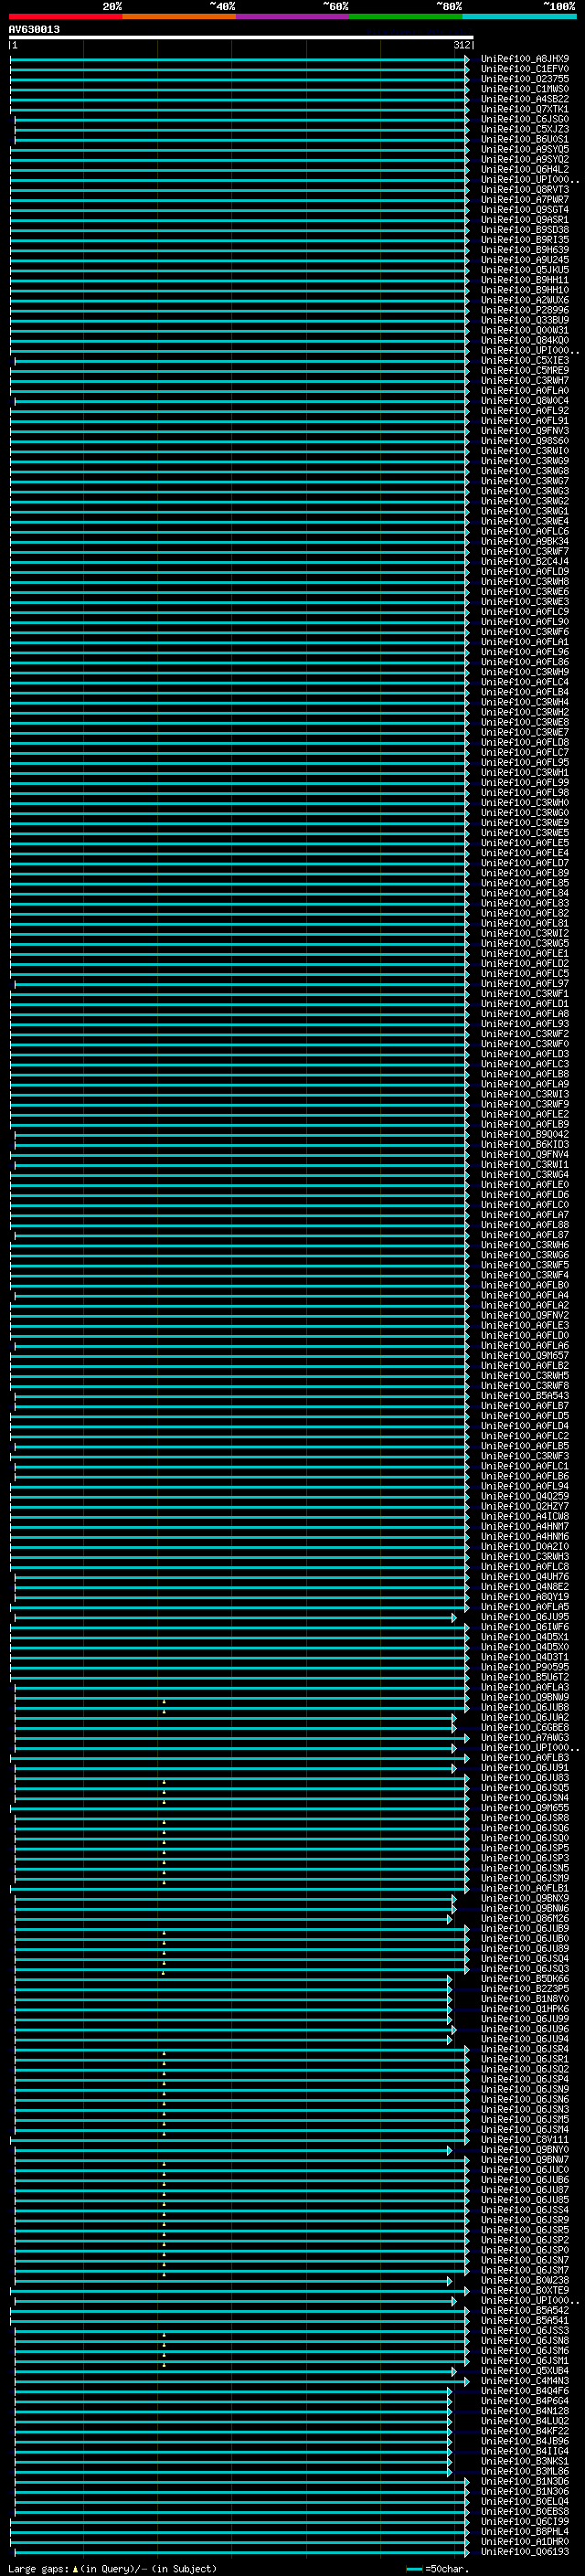This screenshot has height=2576, width=585.
Task: Select the UniRef100_Q8RVT3 label
Action: pos(525,189)
